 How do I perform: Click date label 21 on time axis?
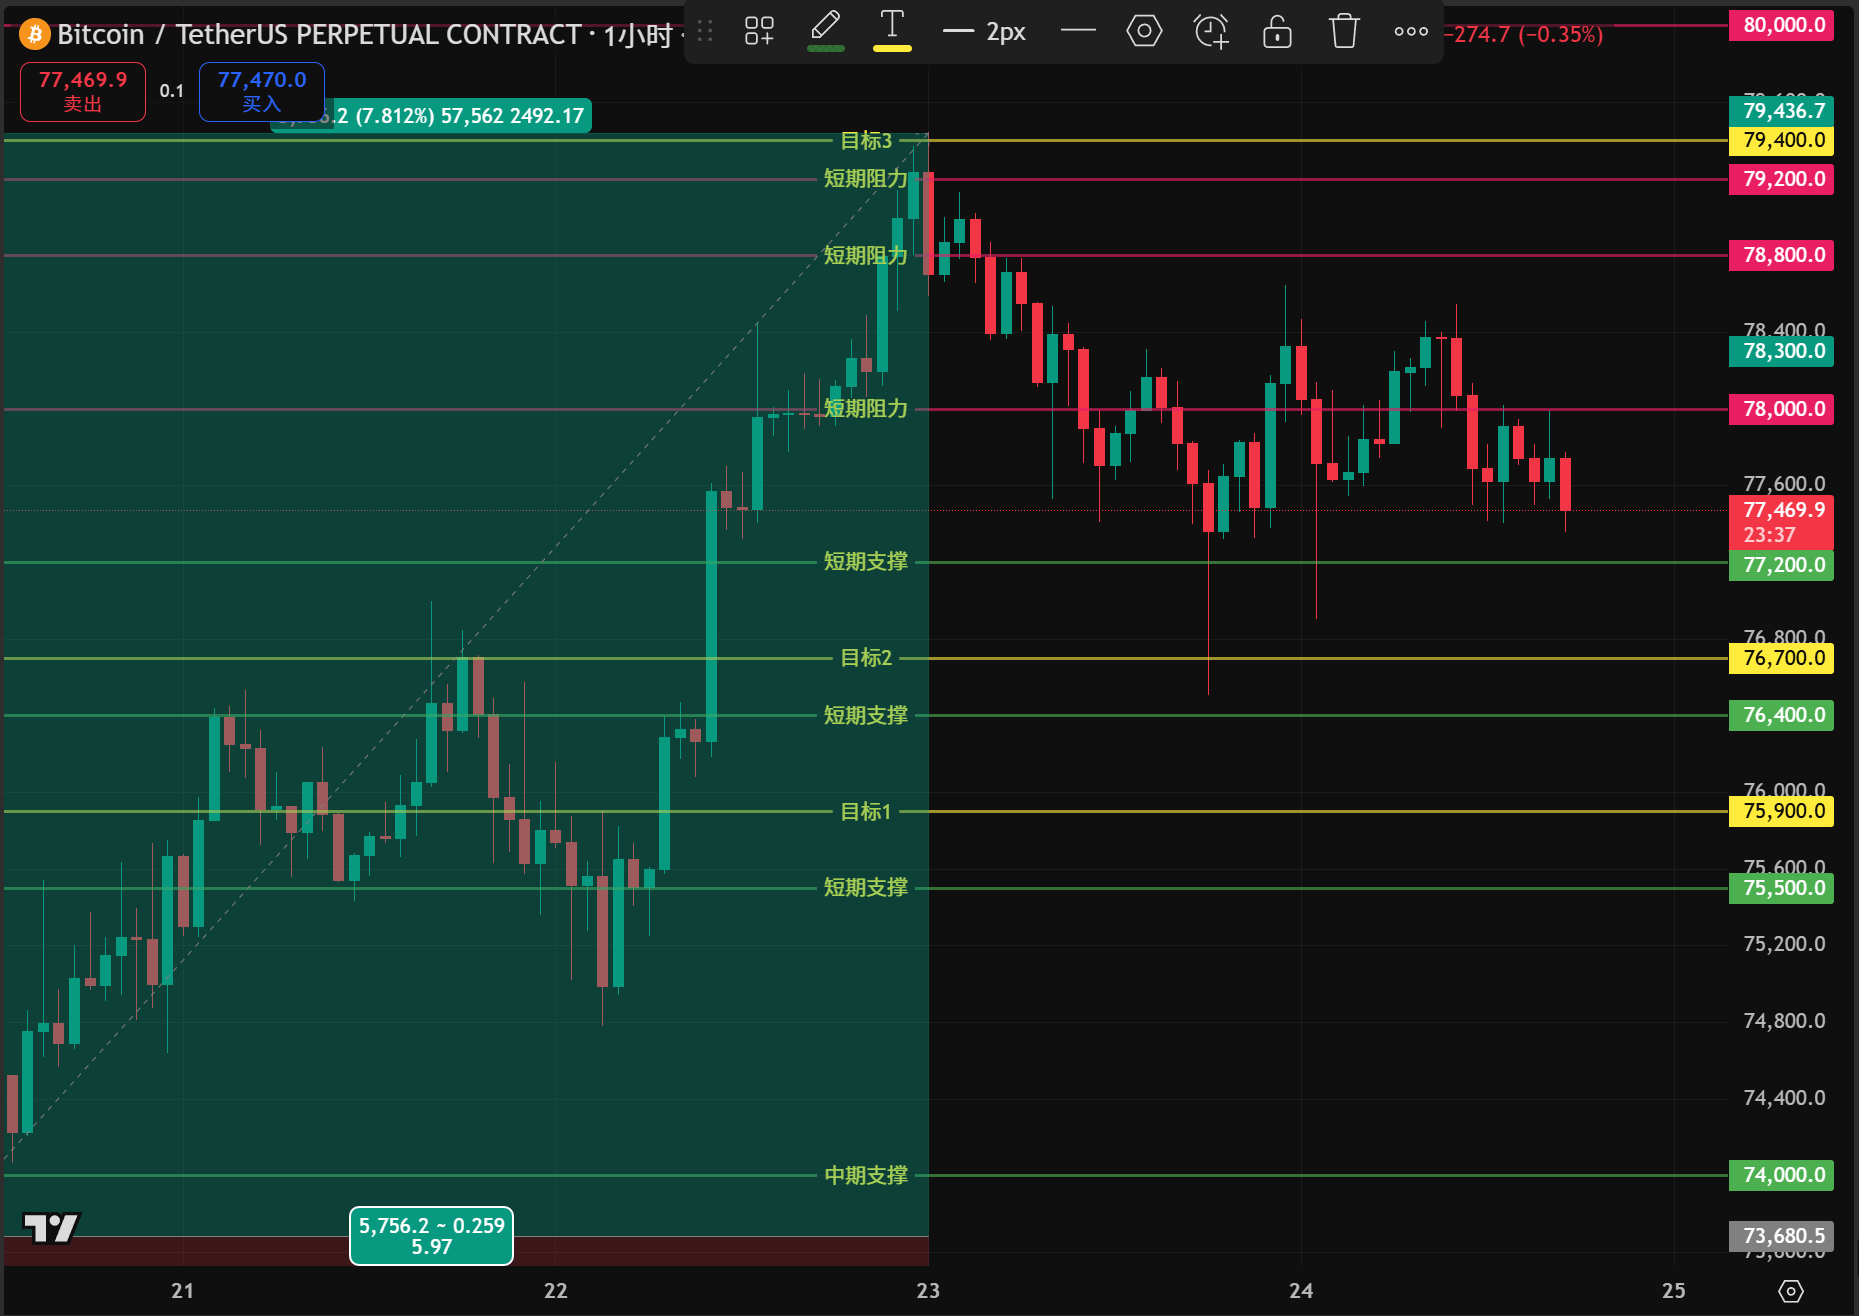pos(182,1291)
